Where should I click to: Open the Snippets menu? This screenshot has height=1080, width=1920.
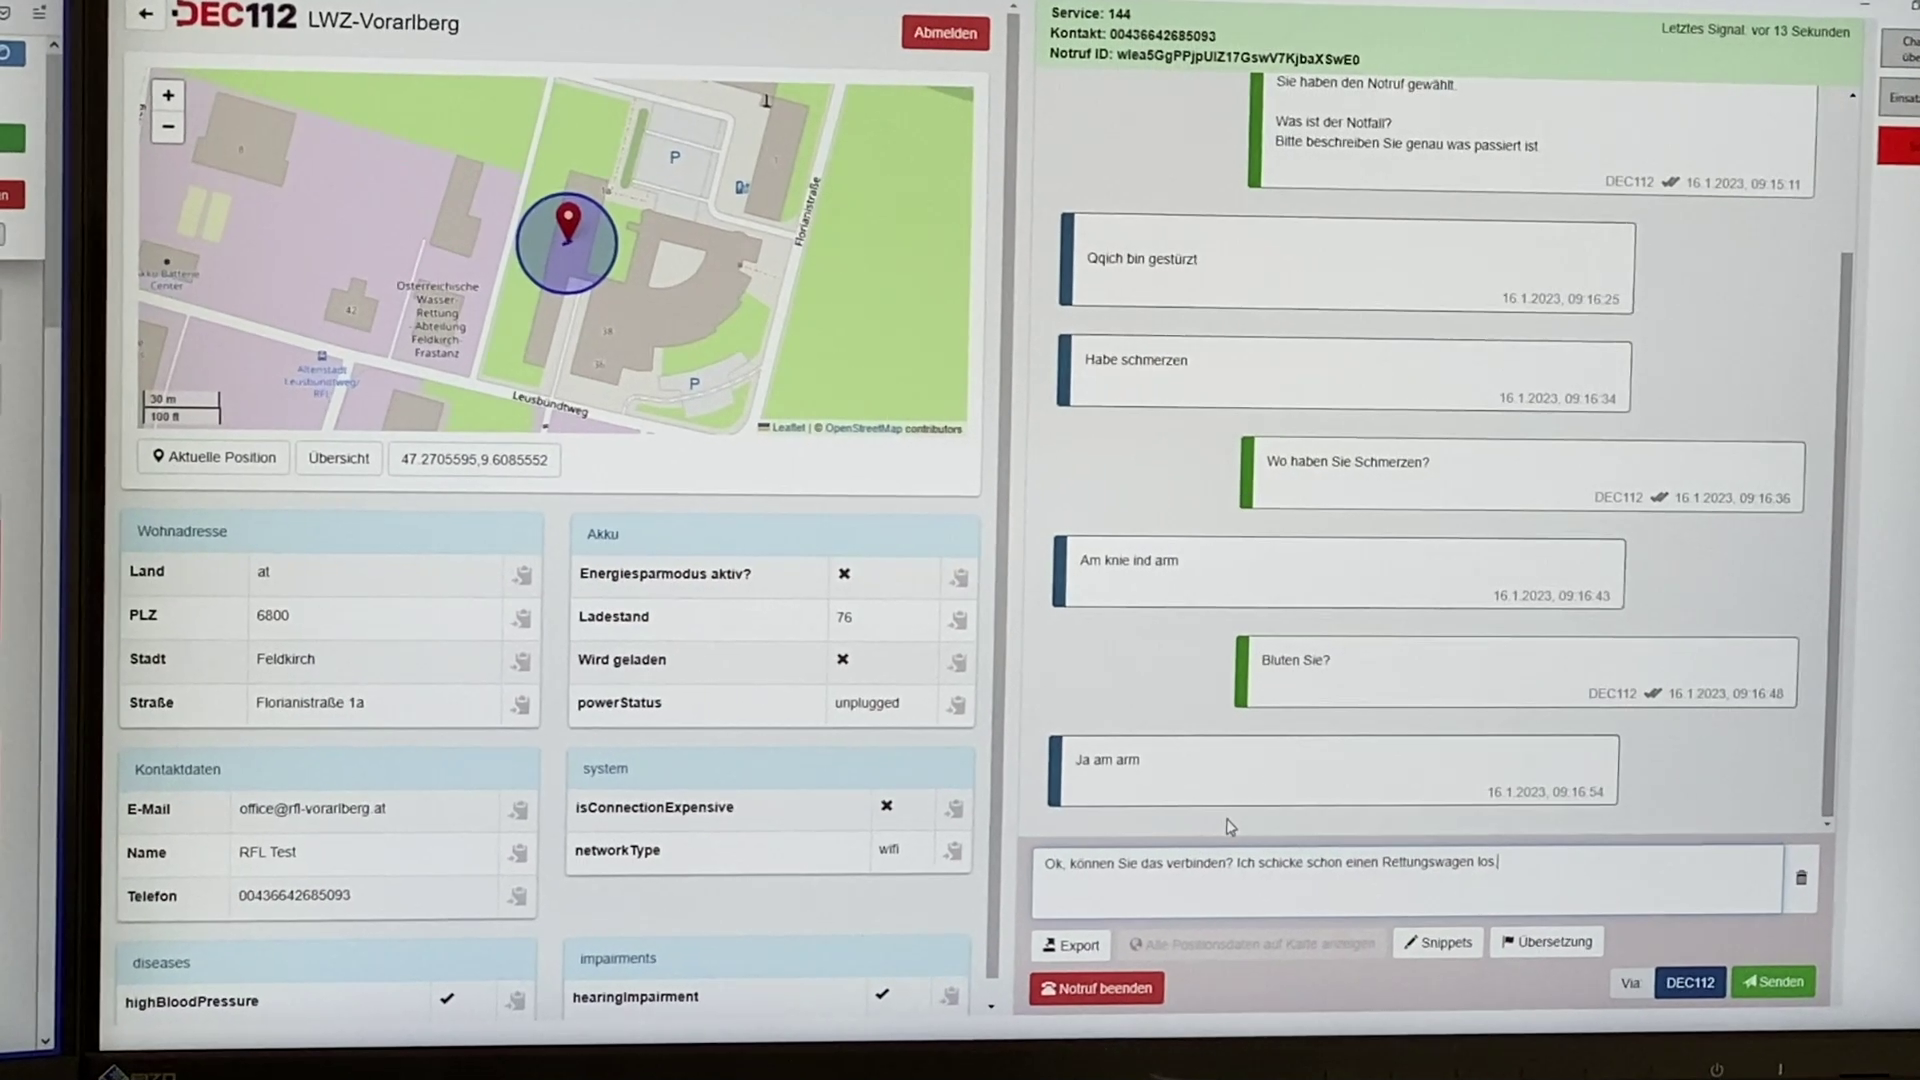click(1438, 942)
